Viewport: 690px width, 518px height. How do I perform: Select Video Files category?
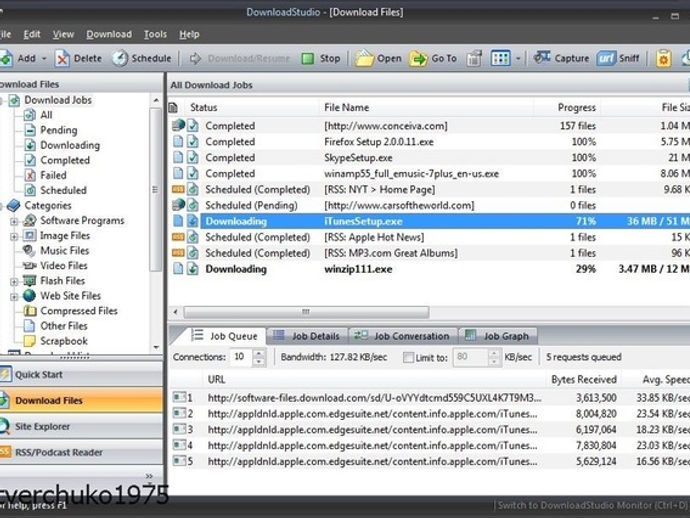tap(63, 265)
